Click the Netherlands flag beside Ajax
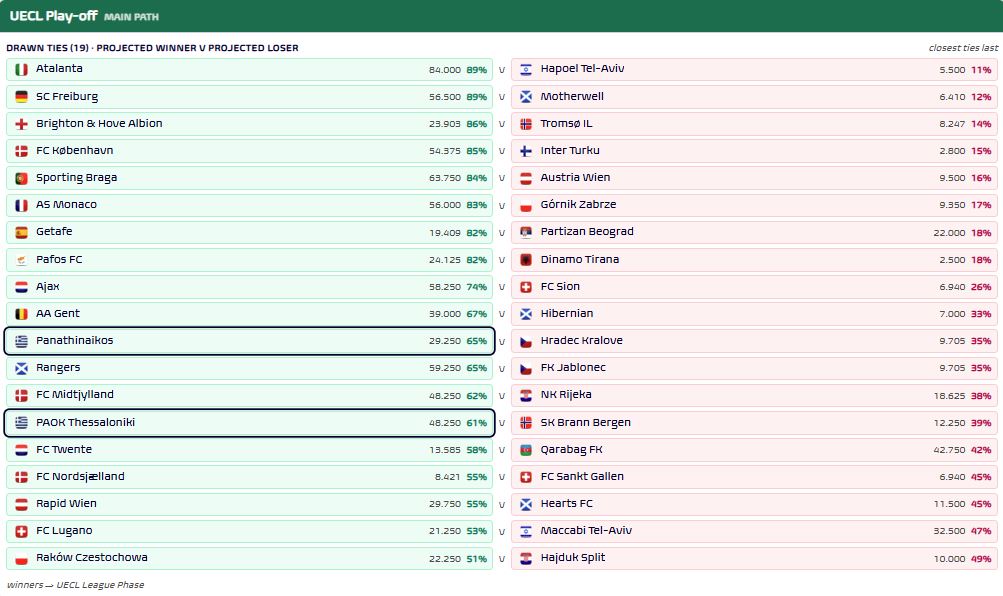Viewport: 1003px width, 596px height. pos(21,287)
